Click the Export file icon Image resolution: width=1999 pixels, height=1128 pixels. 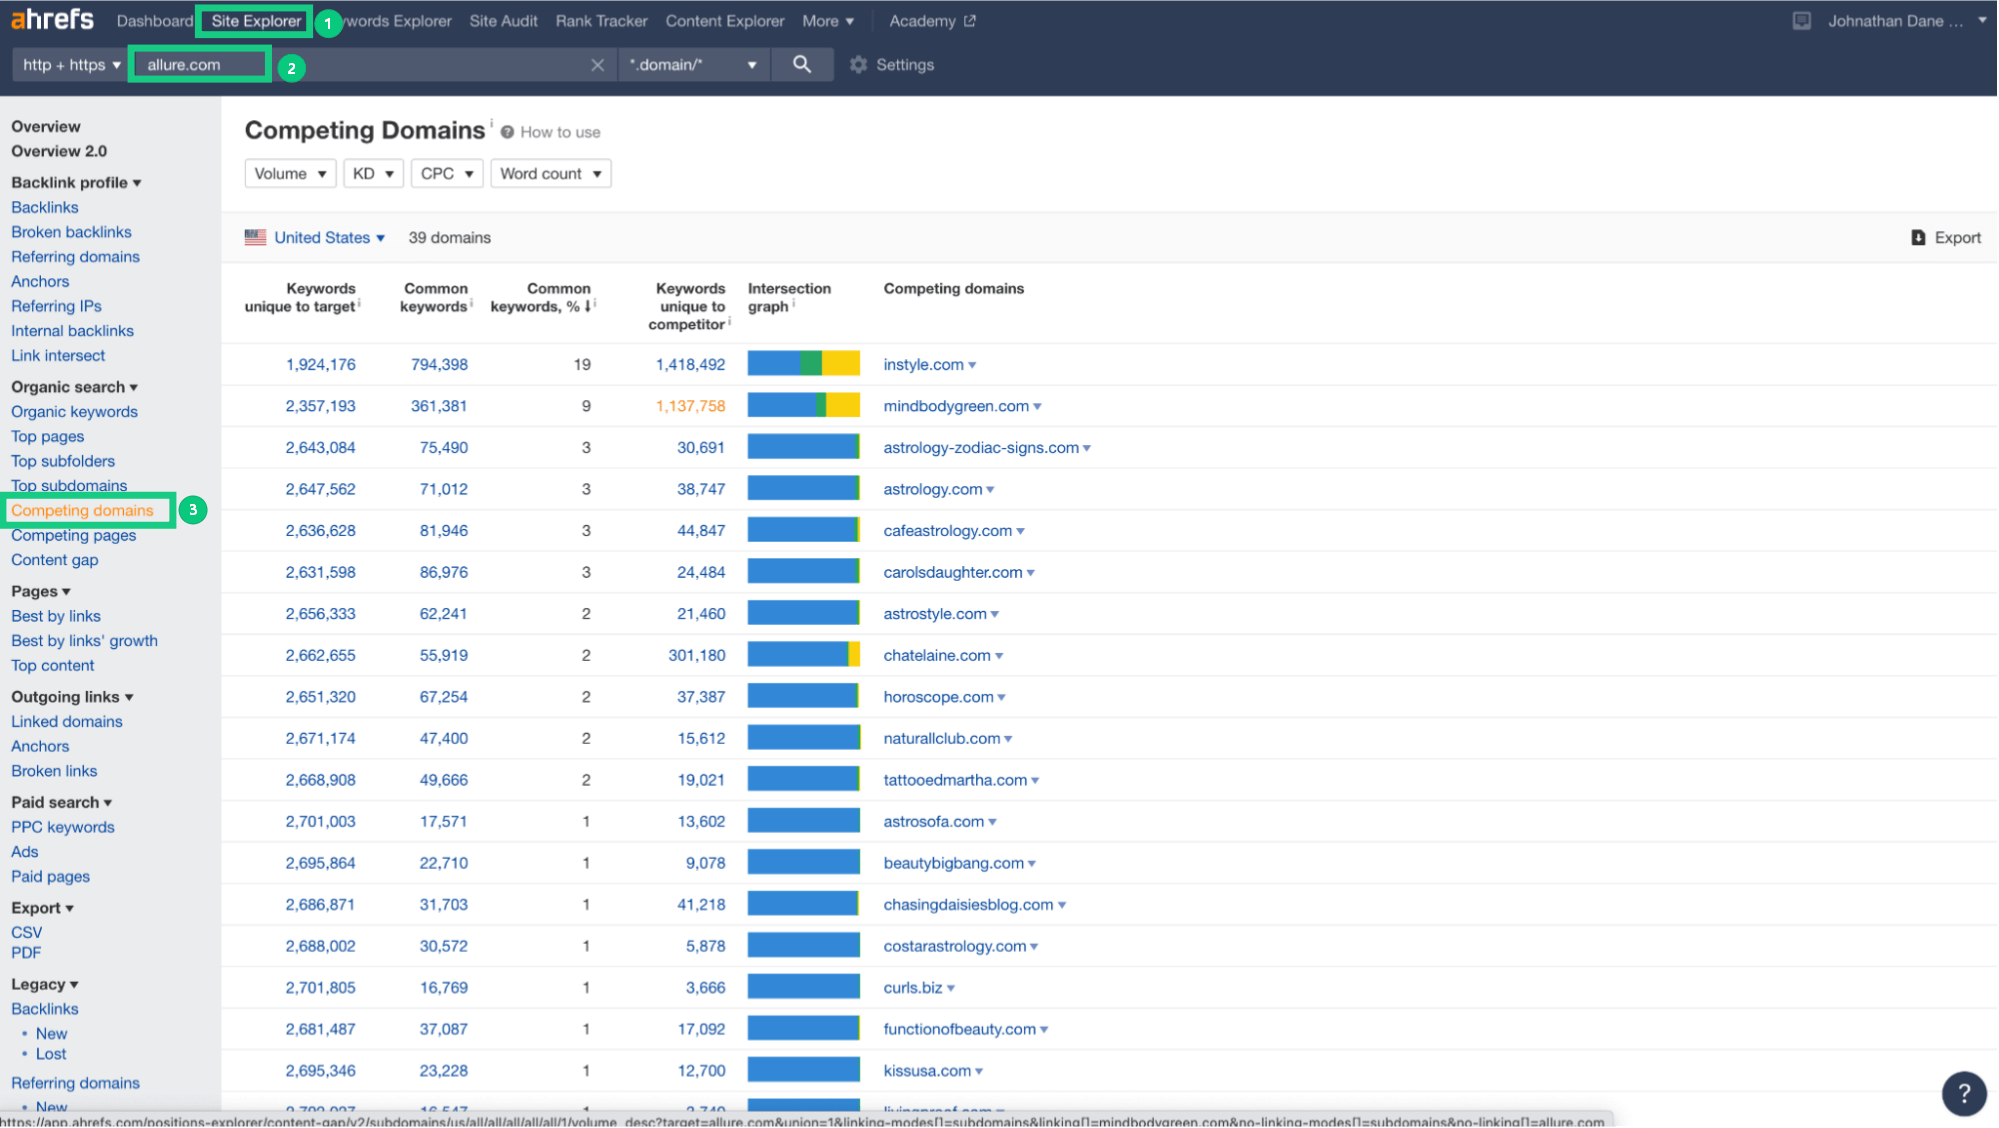tap(1917, 238)
